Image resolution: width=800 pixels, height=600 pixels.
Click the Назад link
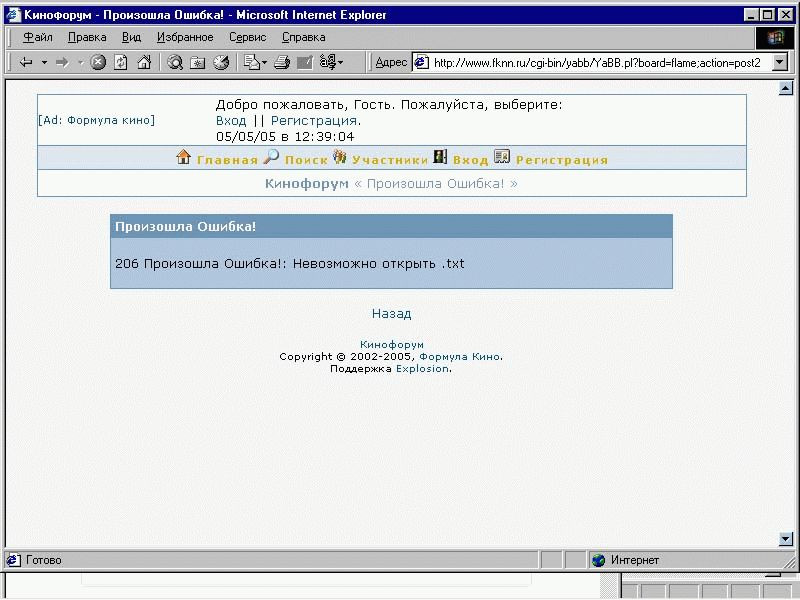tap(391, 314)
